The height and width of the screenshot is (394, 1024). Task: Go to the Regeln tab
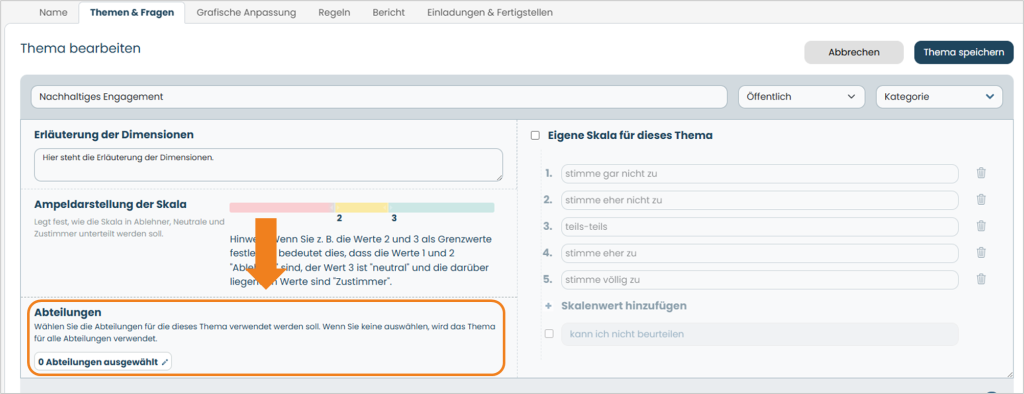[334, 12]
